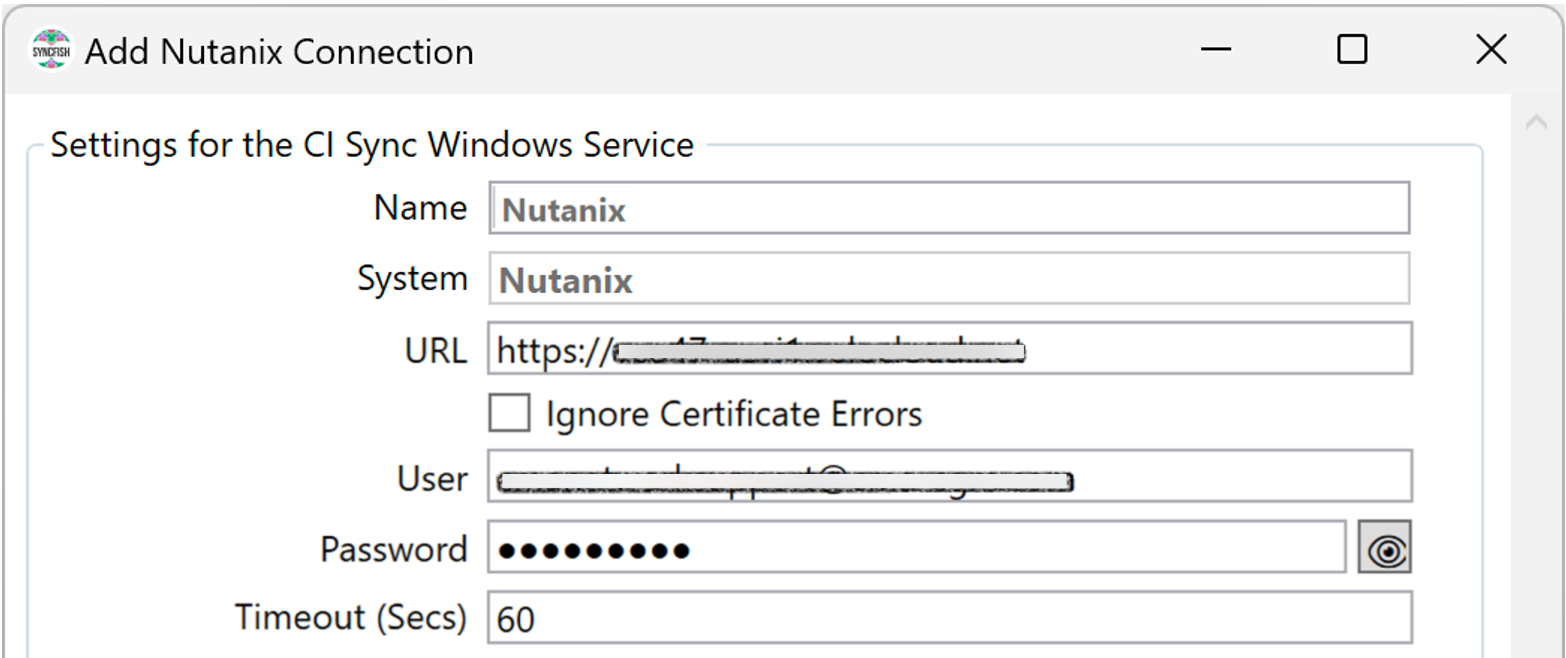Enable Ignore Certificate Errors checkbox
Viewport: 1566px width, 658px height.
point(510,413)
